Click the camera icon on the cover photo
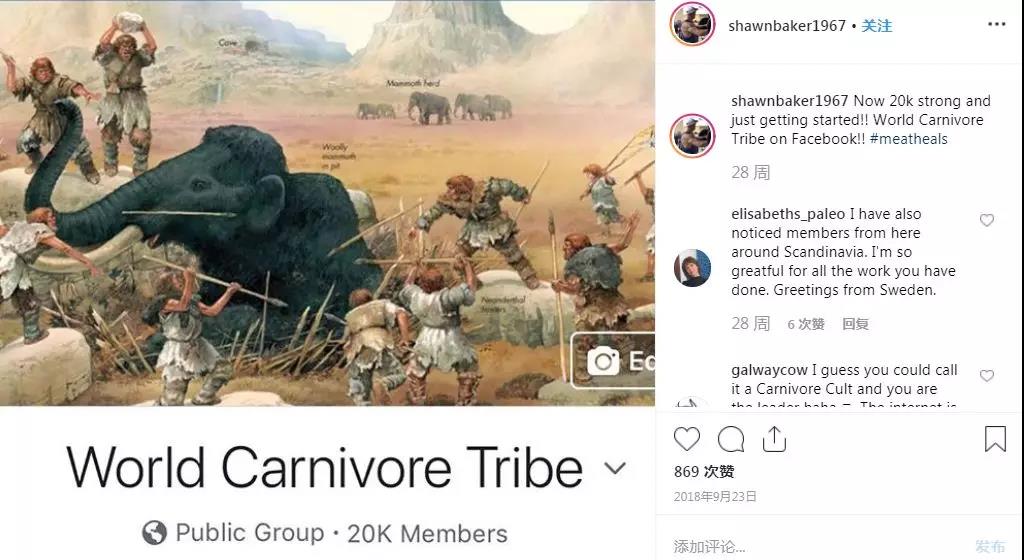Screen dimensions: 1024x560 click(603, 361)
